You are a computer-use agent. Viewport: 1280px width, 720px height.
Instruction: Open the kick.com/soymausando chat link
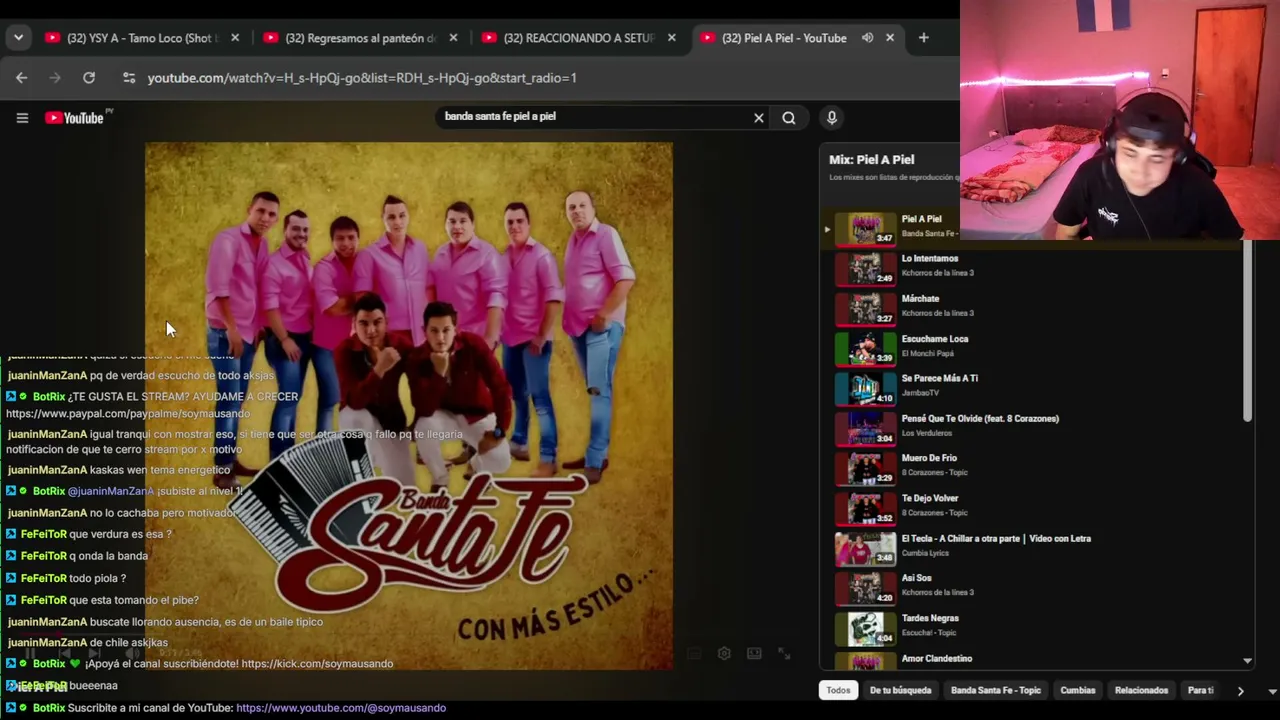(317, 664)
